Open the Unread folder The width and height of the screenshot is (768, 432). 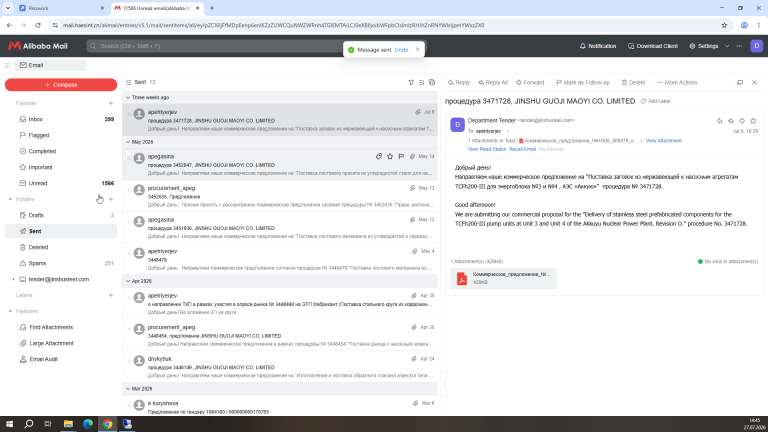coord(61,183)
